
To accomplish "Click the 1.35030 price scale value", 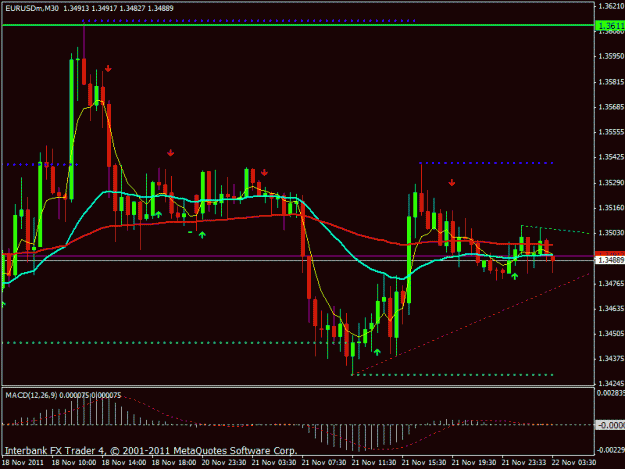I will (x=611, y=232).
